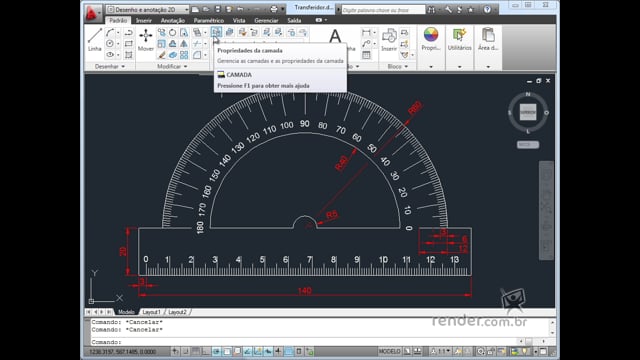The width and height of the screenshot is (640, 360).
Task: Open the Propriedades color wheel panel
Action: (431, 40)
